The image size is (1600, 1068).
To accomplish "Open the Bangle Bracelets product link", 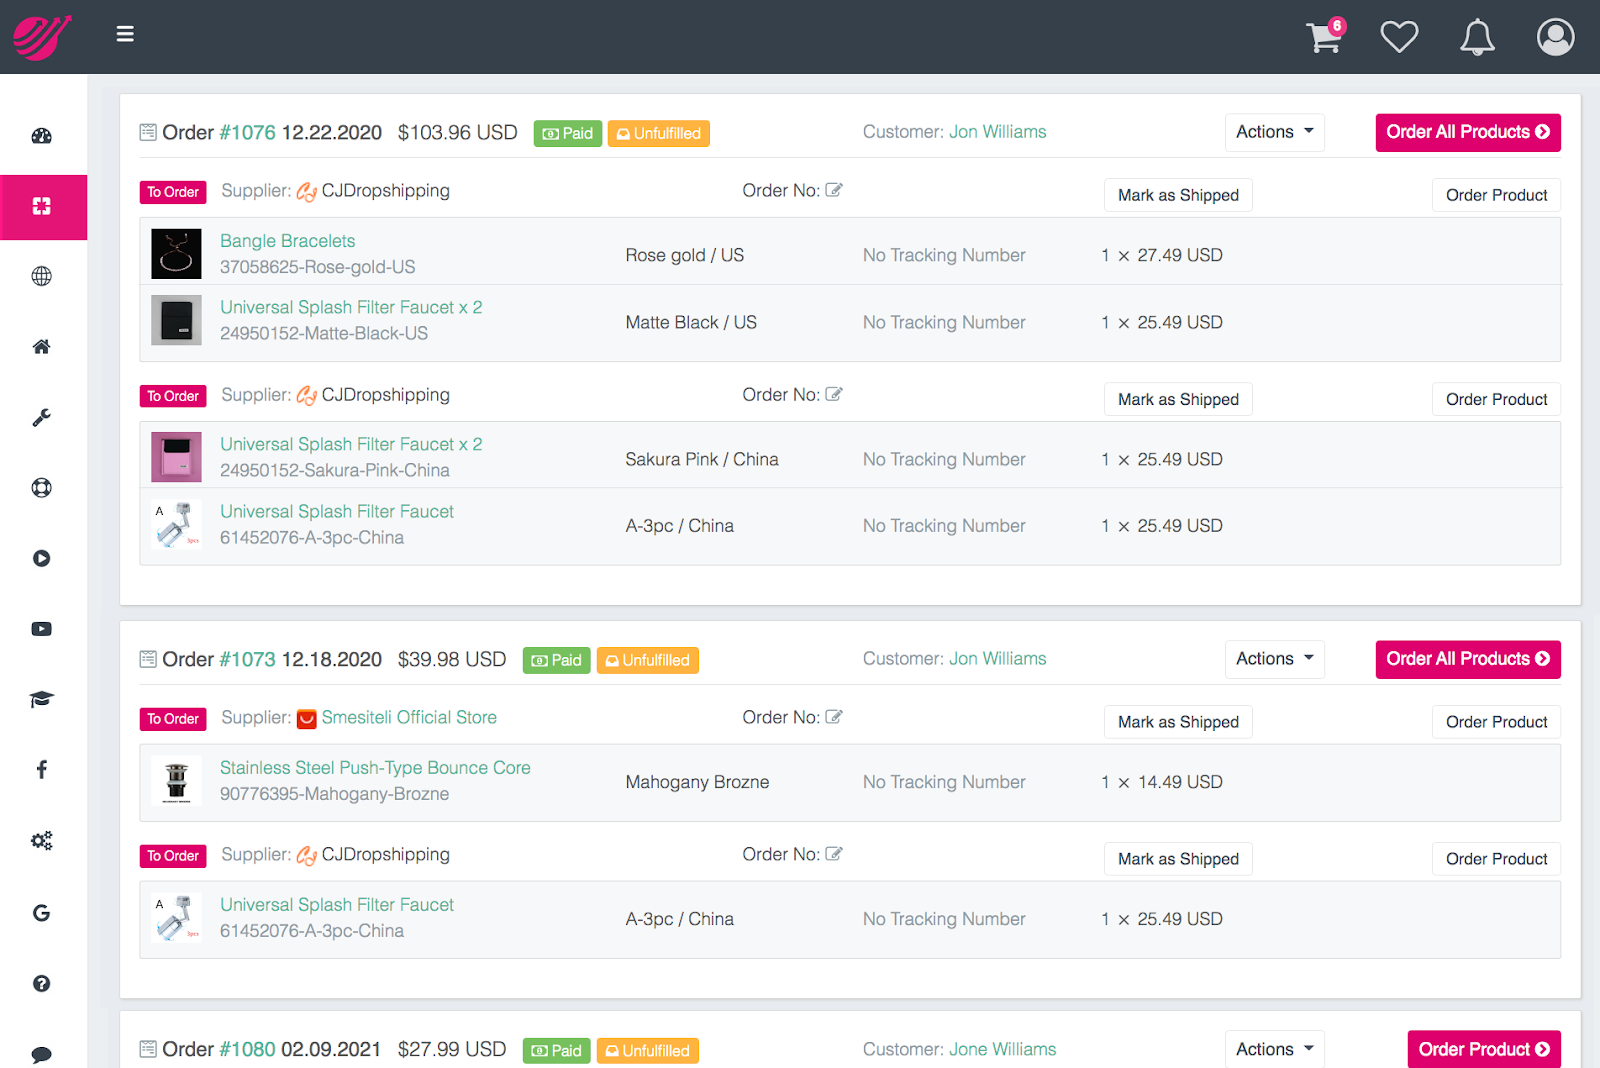I will click(288, 241).
